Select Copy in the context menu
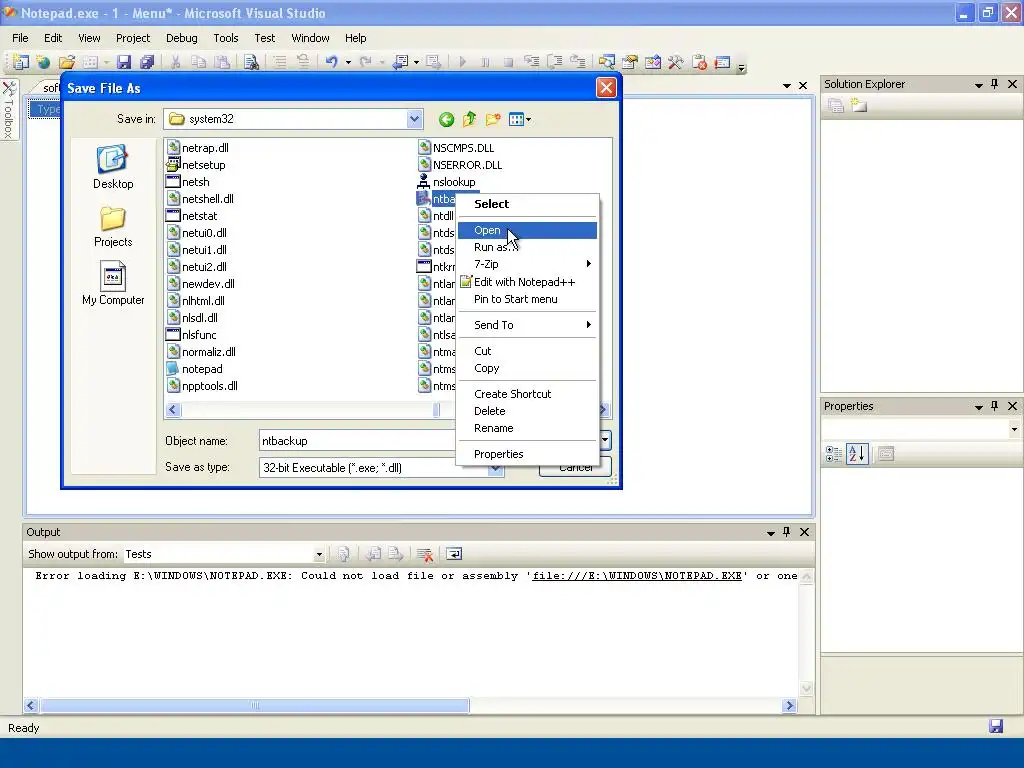The image size is (1024, 768). coord(527,368)
